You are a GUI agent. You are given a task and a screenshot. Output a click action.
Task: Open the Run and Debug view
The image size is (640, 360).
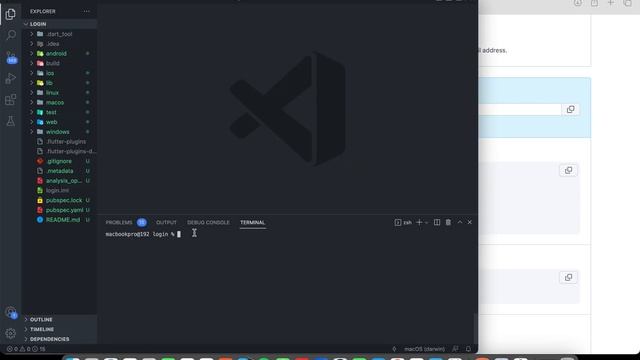(x=11, y=78)
